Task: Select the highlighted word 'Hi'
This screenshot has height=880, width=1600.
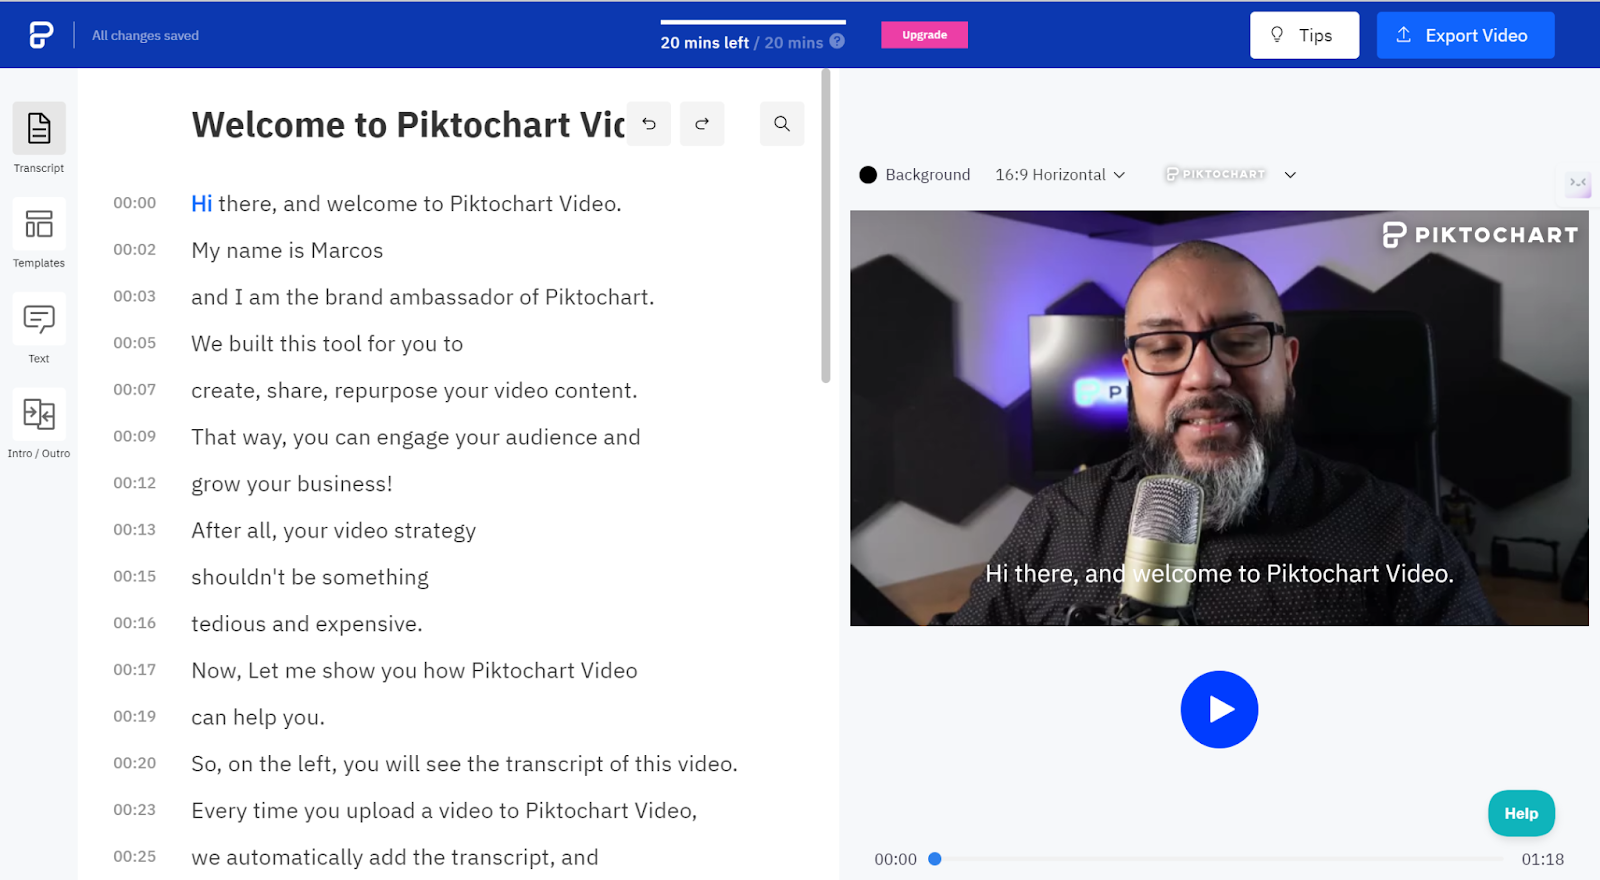Action: (201, 204)
